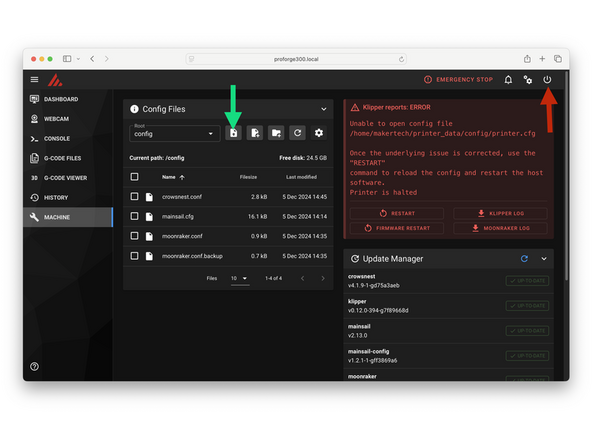
Task: Check the mainsail.cfg checkbox
Action: coord(134,216)
